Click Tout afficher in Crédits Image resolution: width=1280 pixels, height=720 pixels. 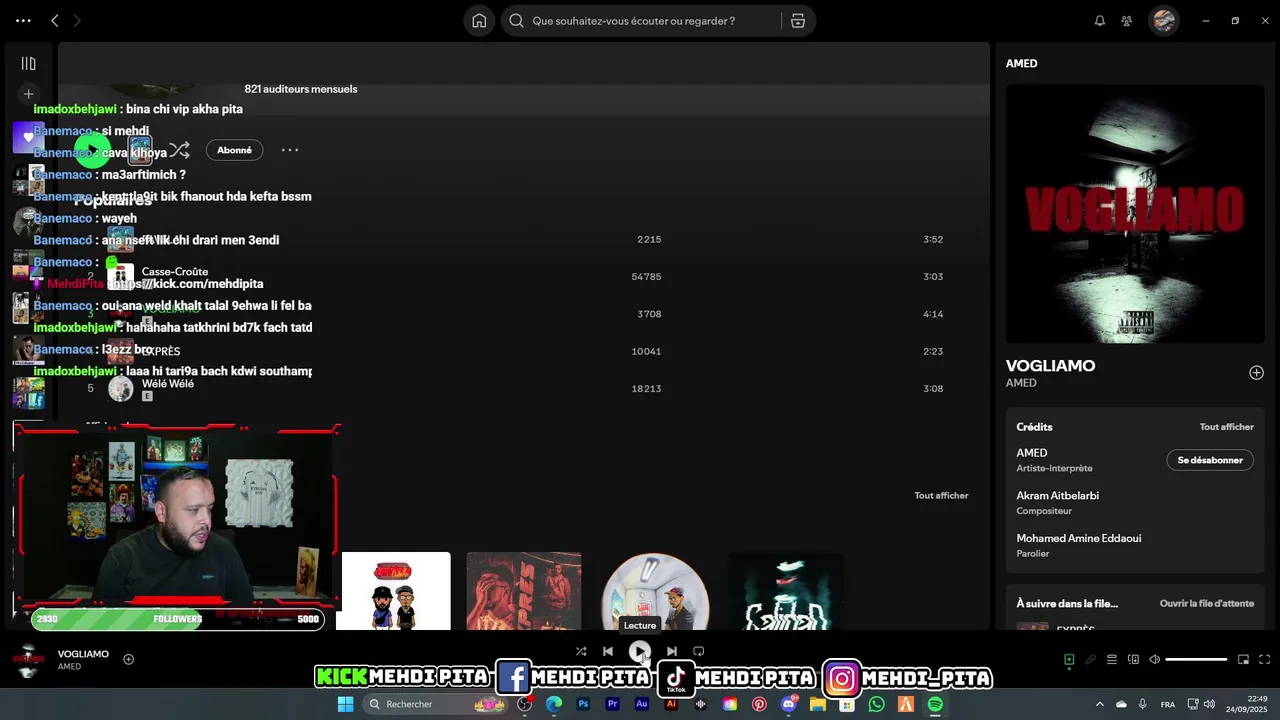(x=1226, y=427)
